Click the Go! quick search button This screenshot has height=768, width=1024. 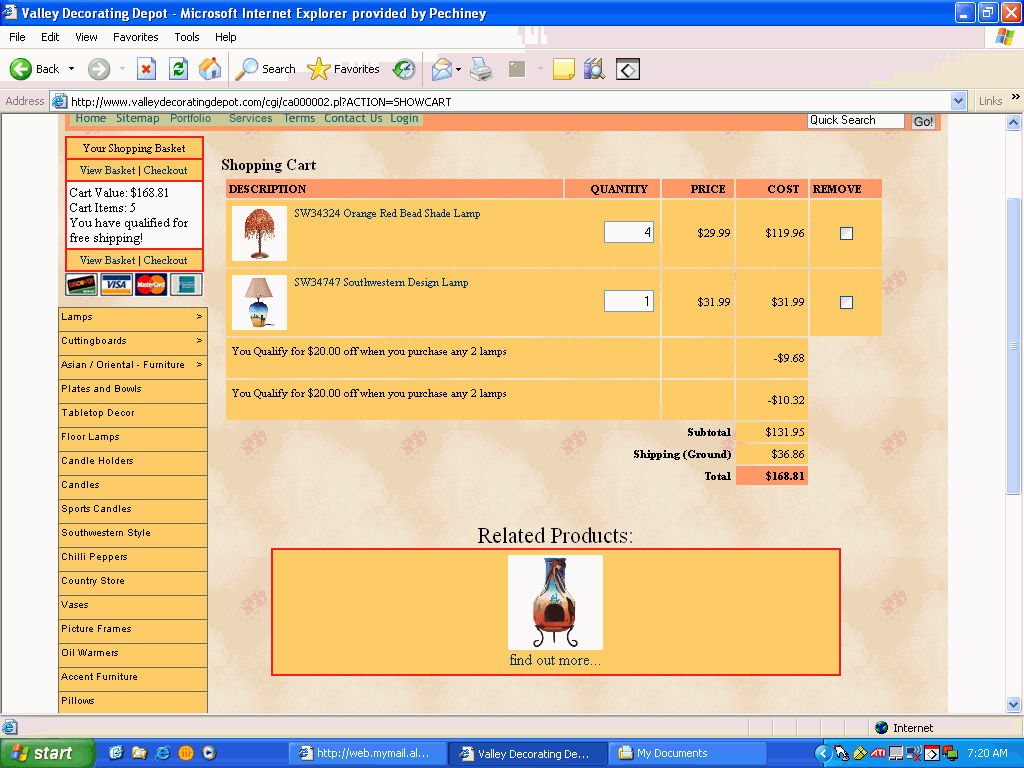click(923, 121)
